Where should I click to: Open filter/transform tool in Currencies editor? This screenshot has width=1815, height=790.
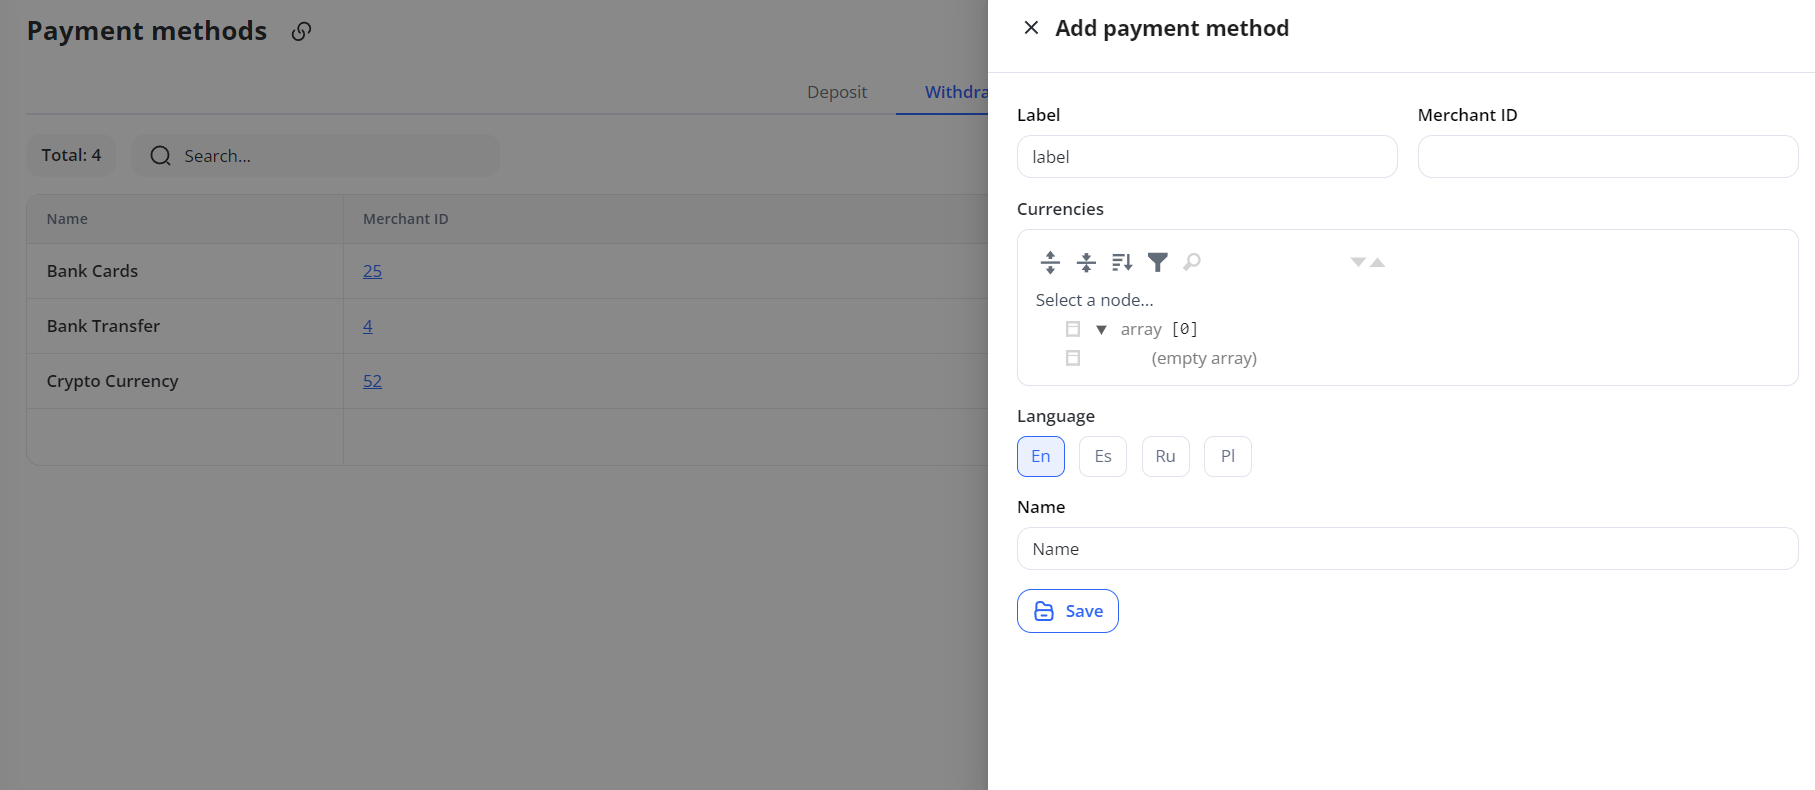point(1158,262)
